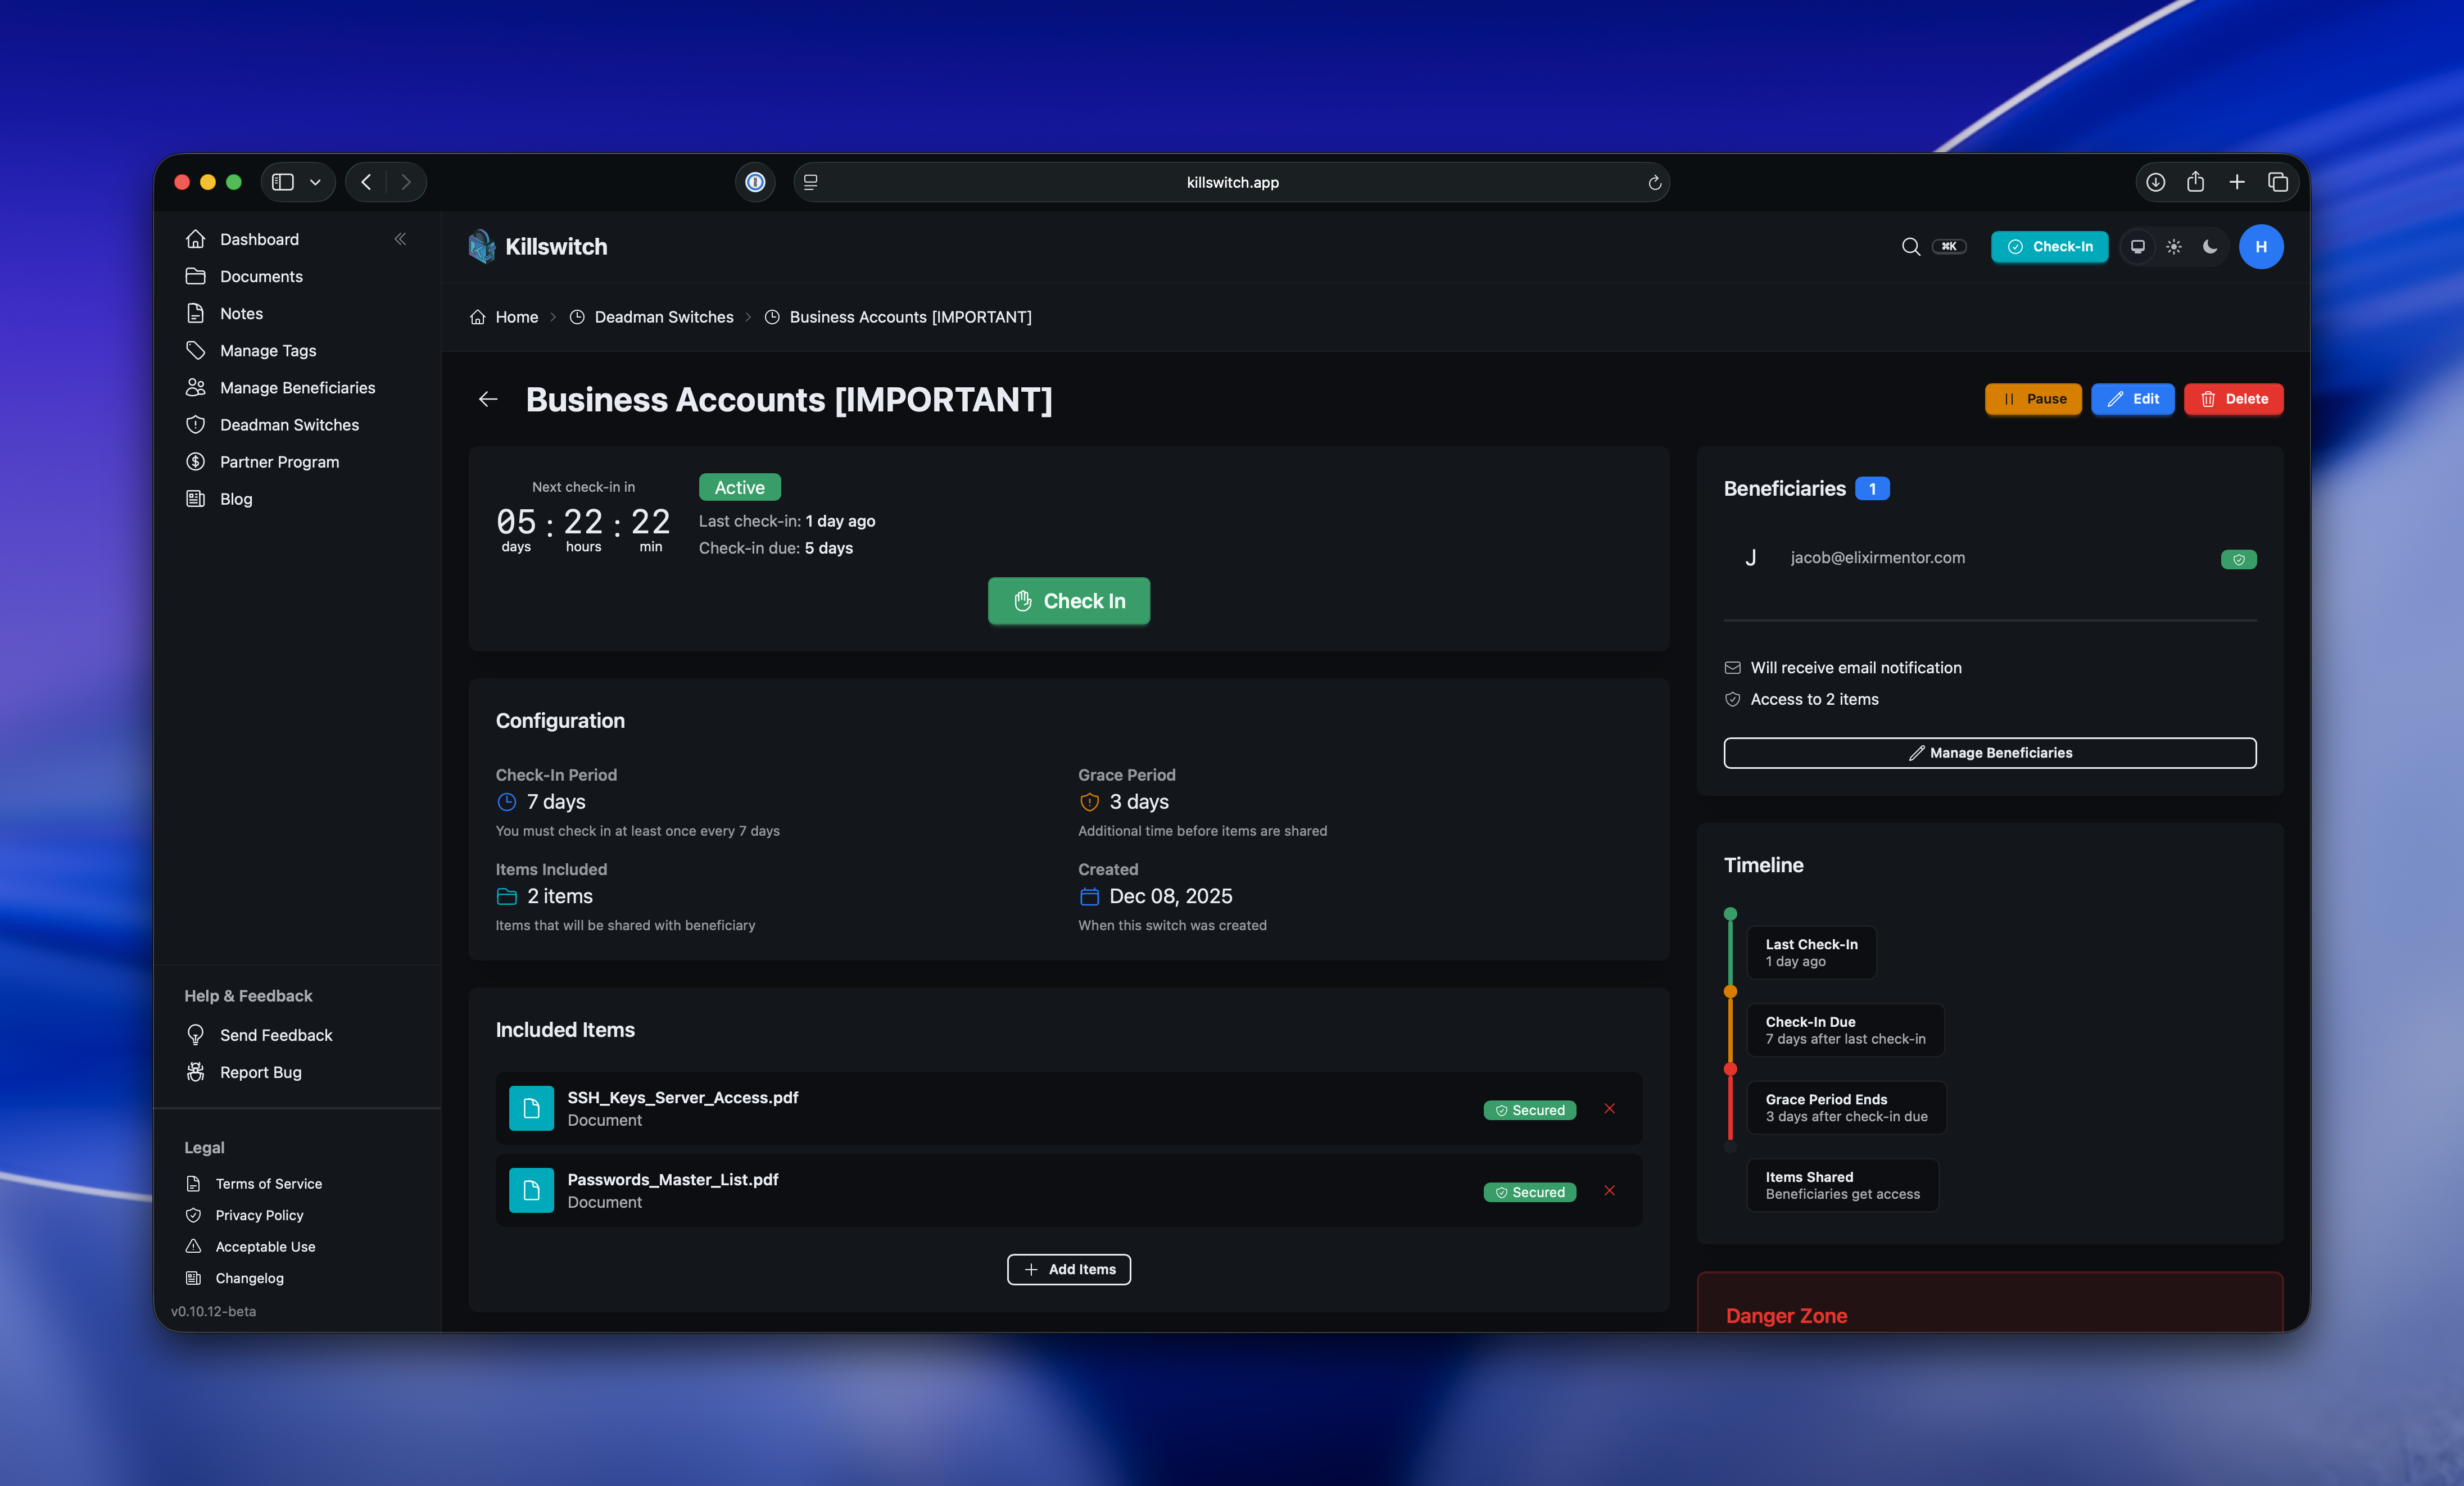Open Deadman Switches in sidebar

click(289, 425)
